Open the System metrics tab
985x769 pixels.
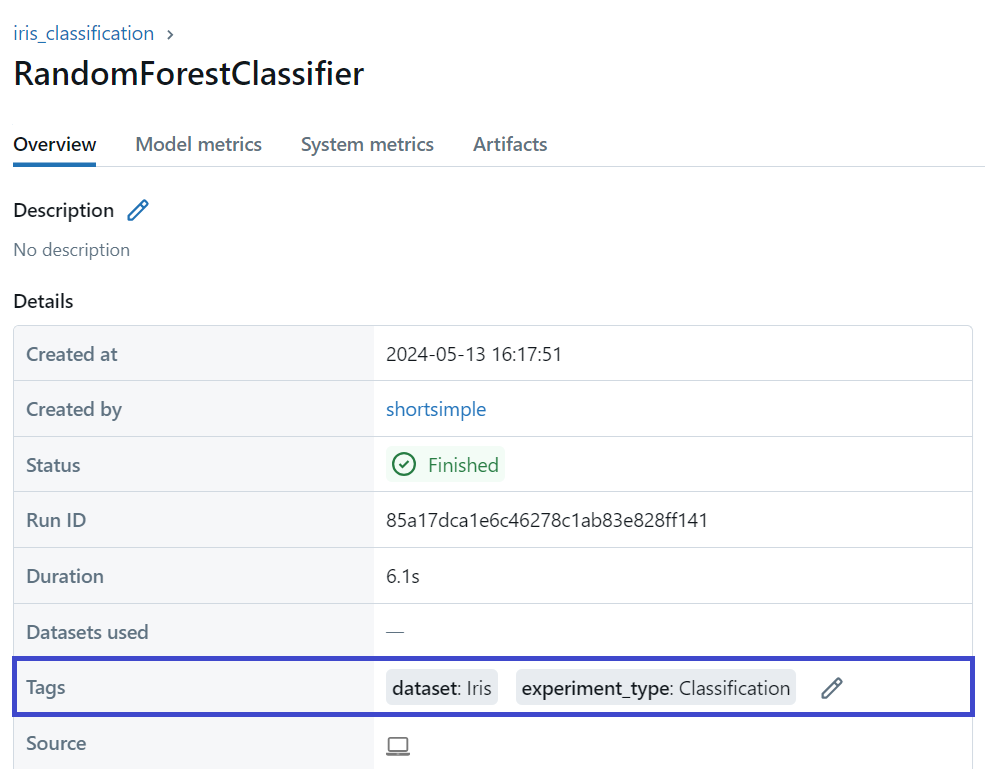click(x=367, y=144)
